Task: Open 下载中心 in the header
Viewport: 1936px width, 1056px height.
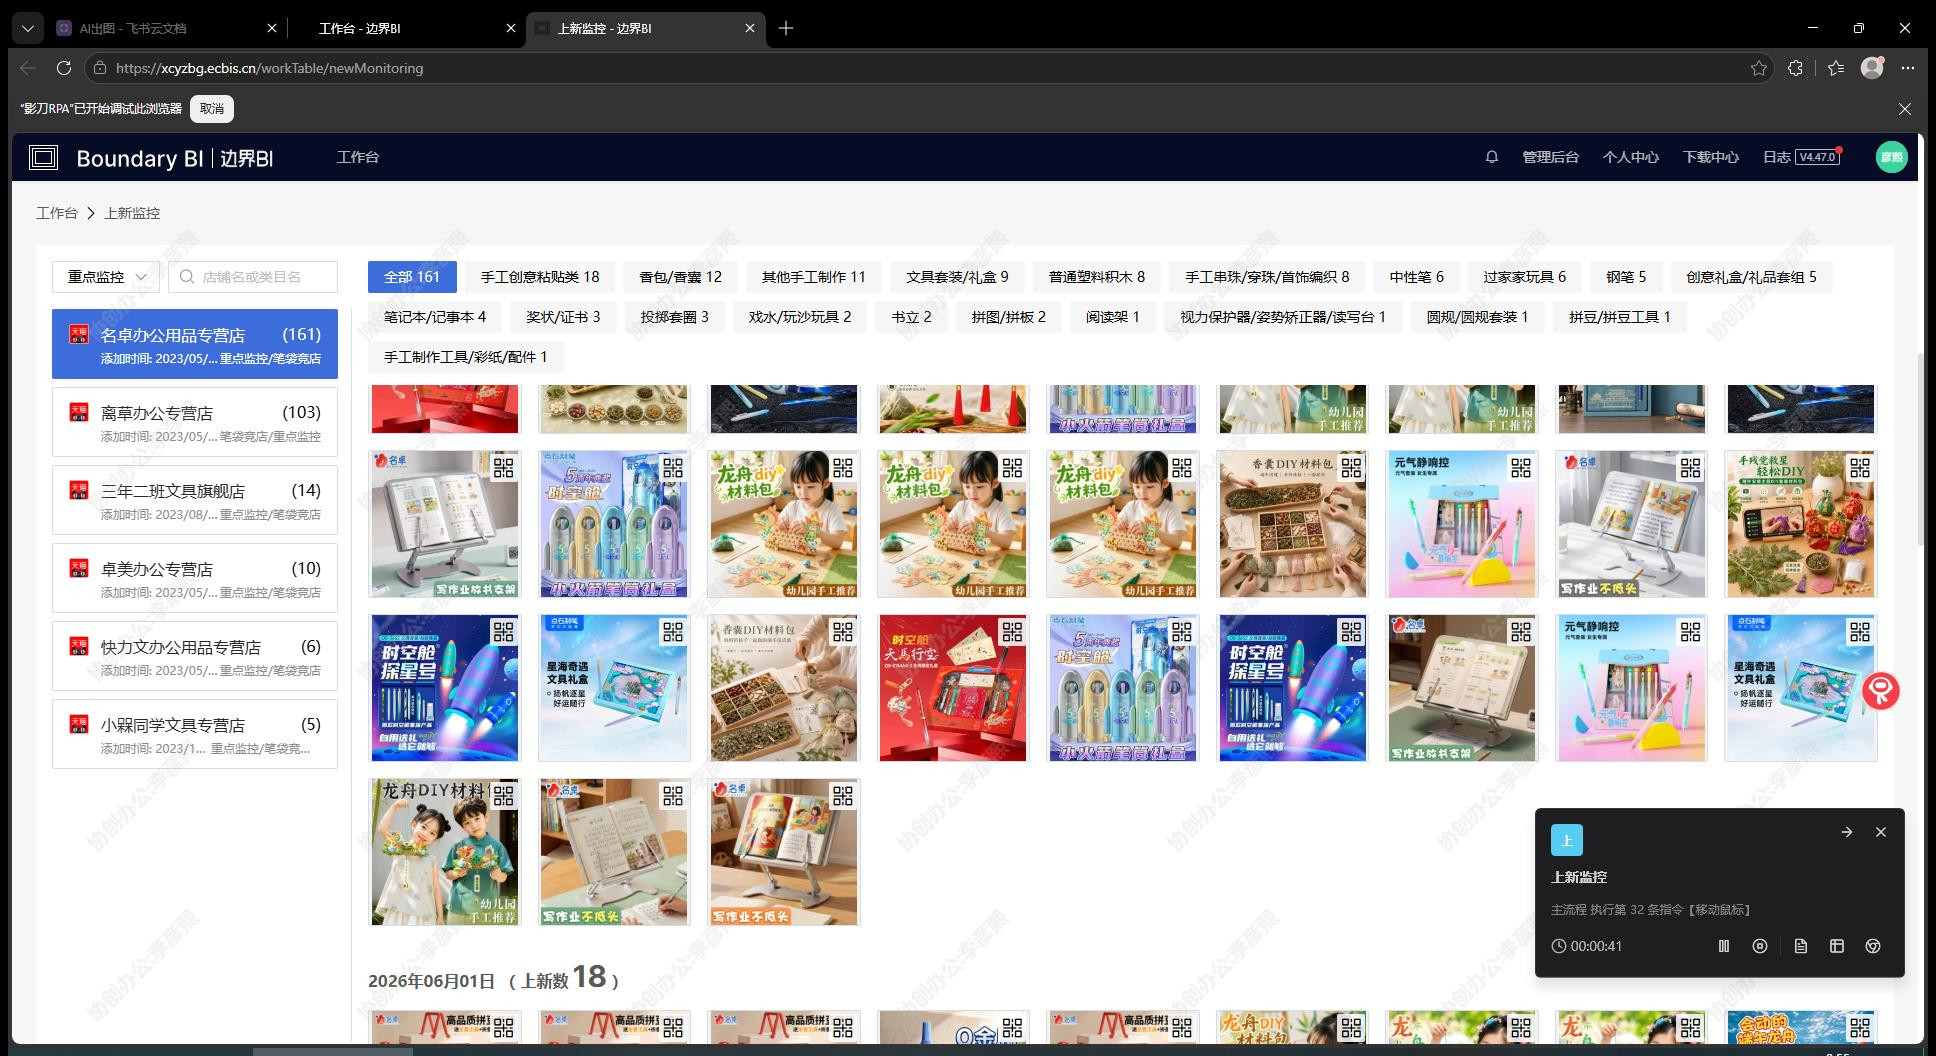Action: pyautogui.click(x=1711, y=157)
